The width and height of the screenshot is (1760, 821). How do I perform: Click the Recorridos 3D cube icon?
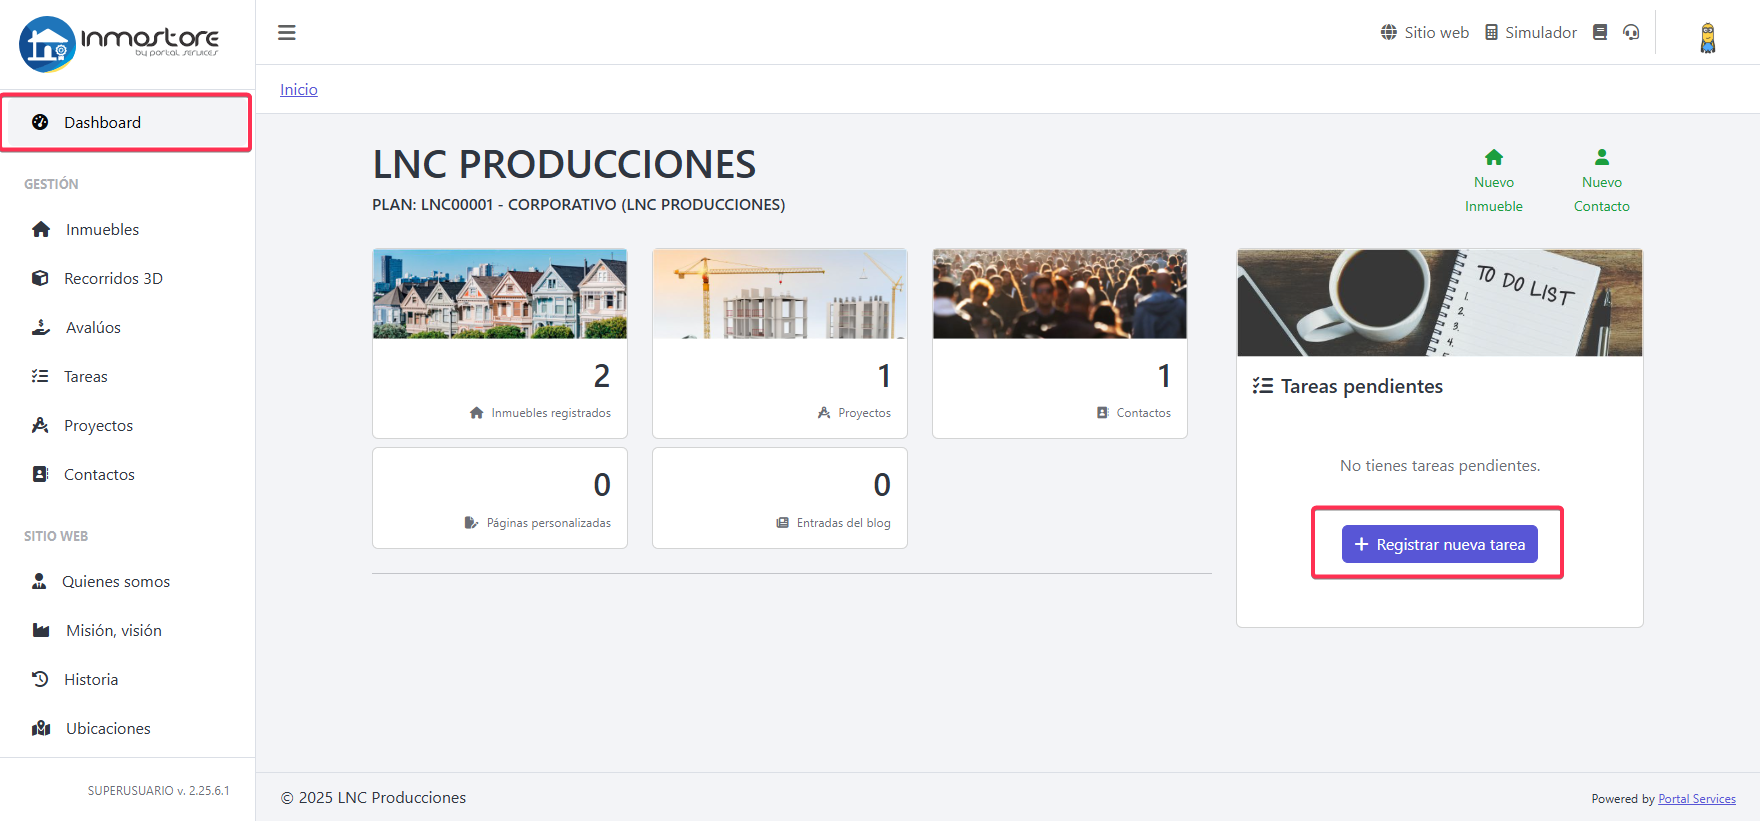40,278
